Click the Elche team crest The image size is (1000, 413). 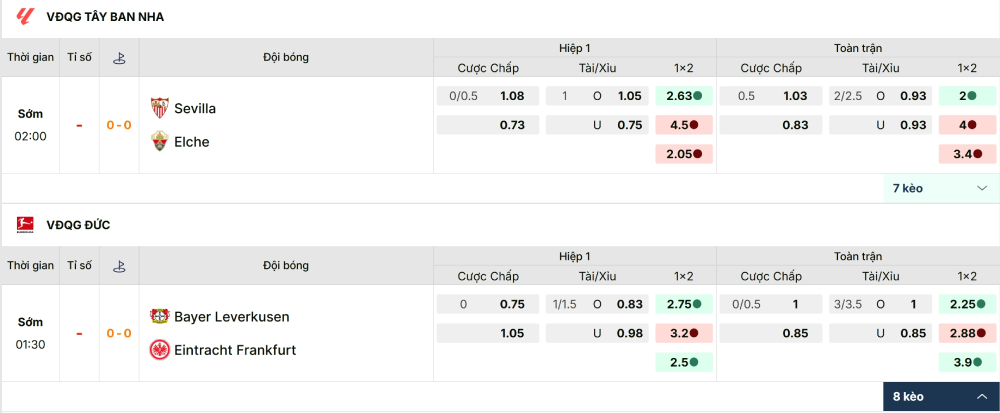coord(159,142)
